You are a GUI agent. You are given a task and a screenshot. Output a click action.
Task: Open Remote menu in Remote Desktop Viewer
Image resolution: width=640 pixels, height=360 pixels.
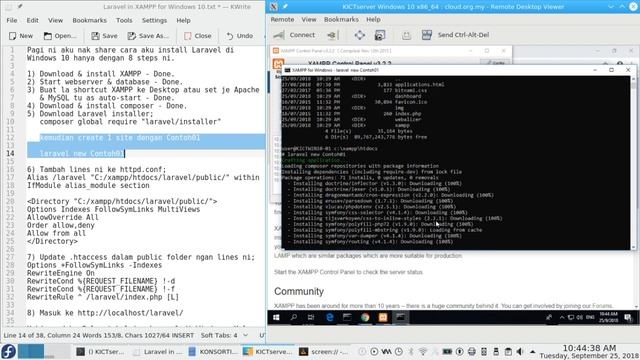tap(282, 19)
